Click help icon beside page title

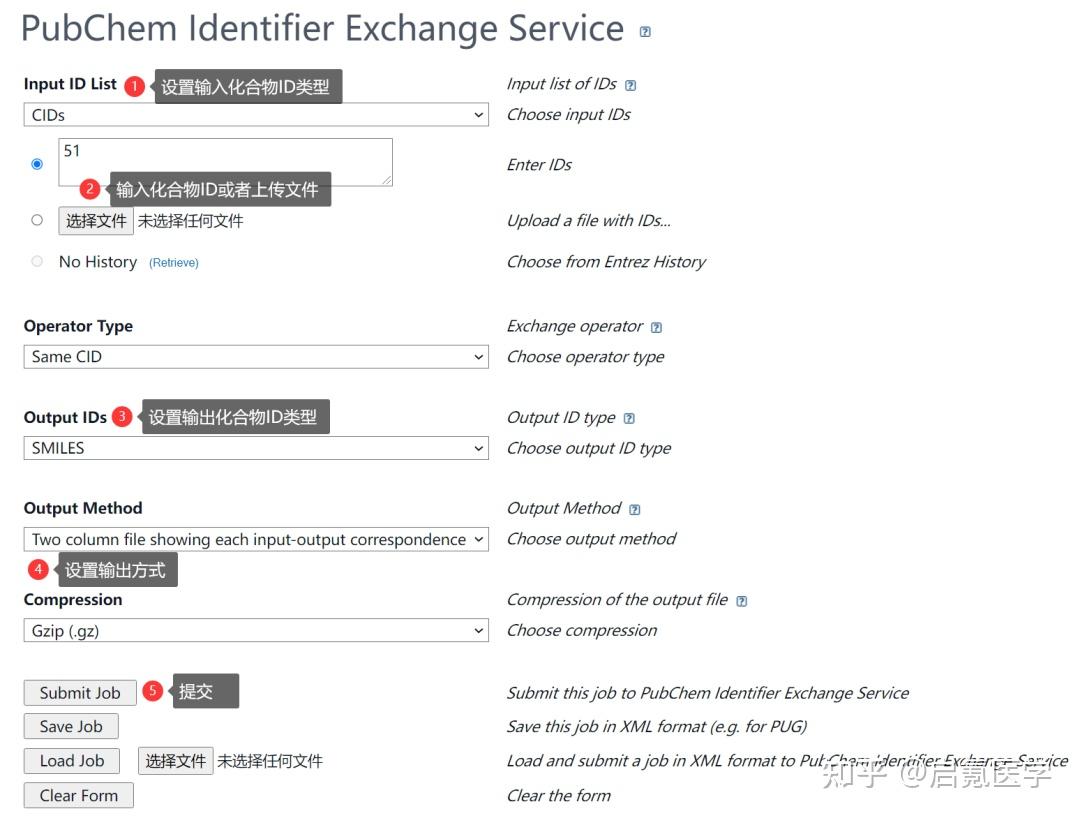click(645, 32)
